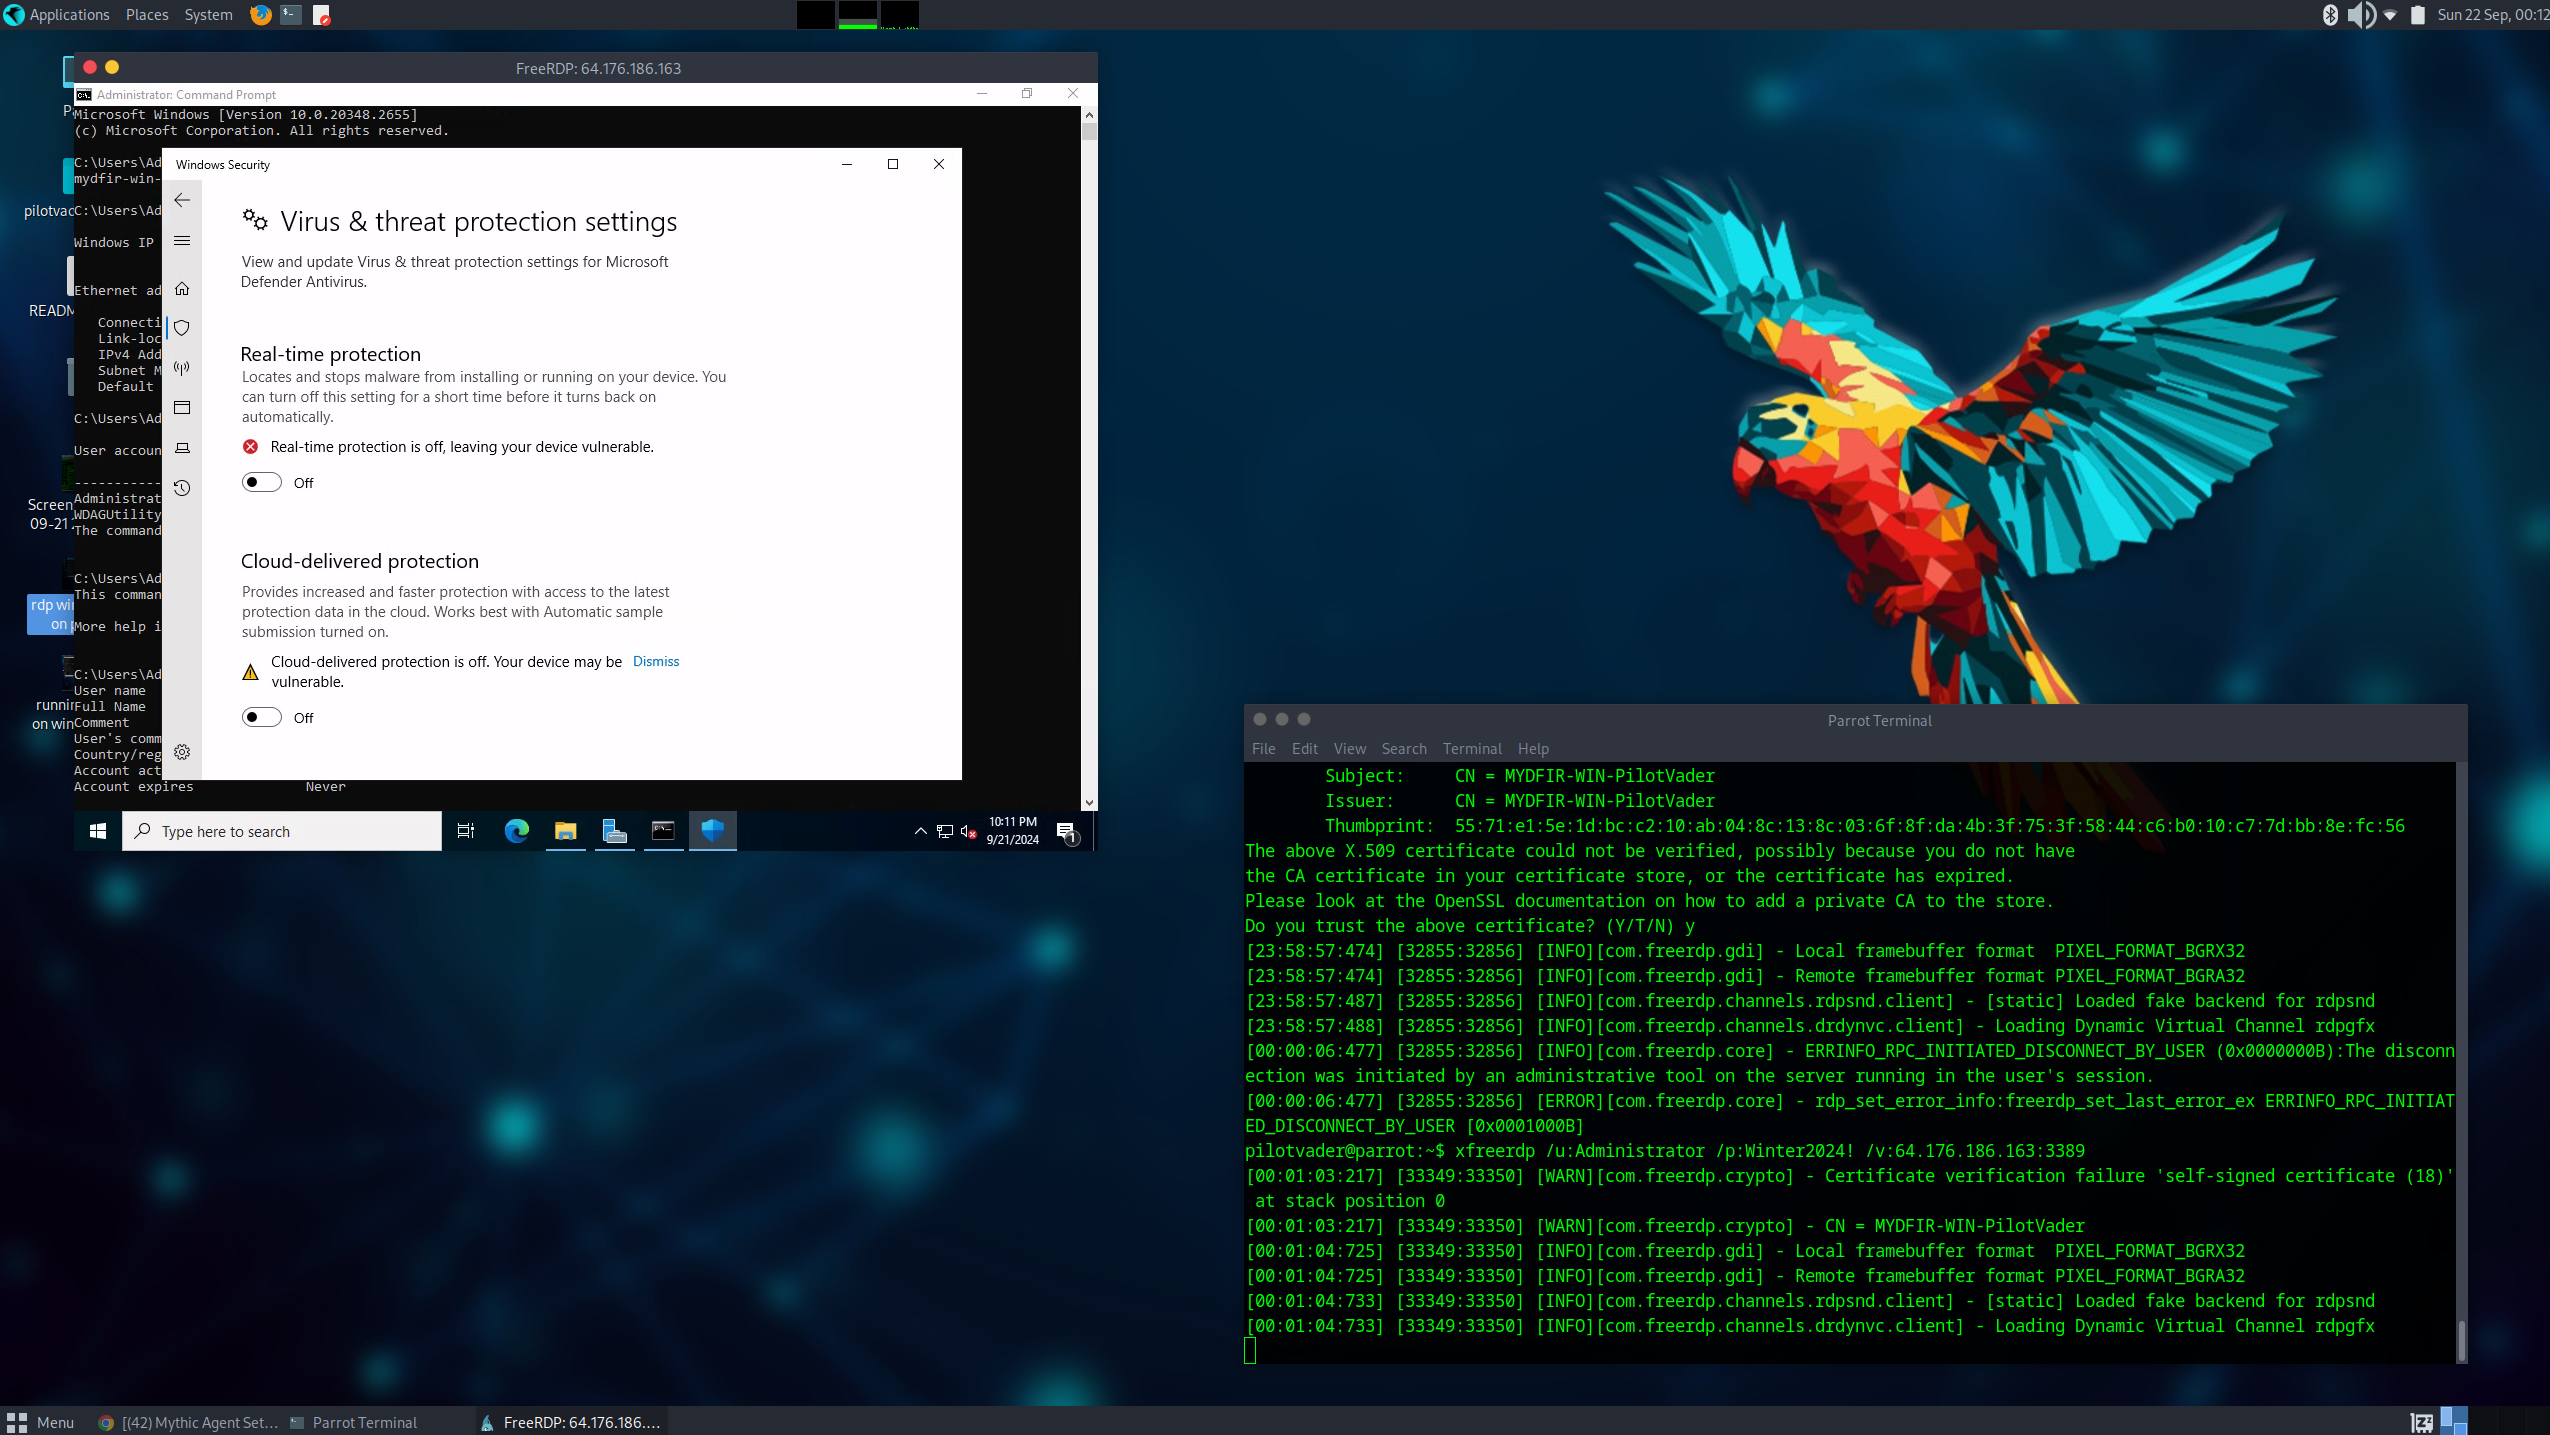Image resolution: width=2550 pixels, height=1435 pixels.
Task: Adjust the Parrot panel volume control
Action: pos(2360,14)
